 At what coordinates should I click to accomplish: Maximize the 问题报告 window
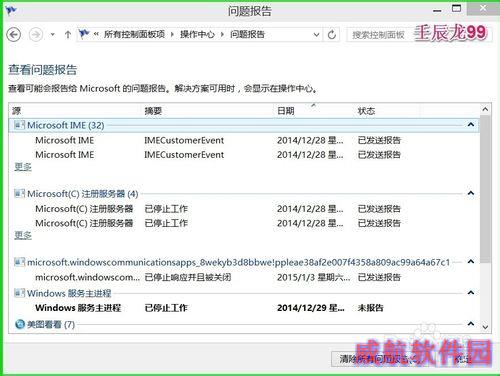pos(456,9)
